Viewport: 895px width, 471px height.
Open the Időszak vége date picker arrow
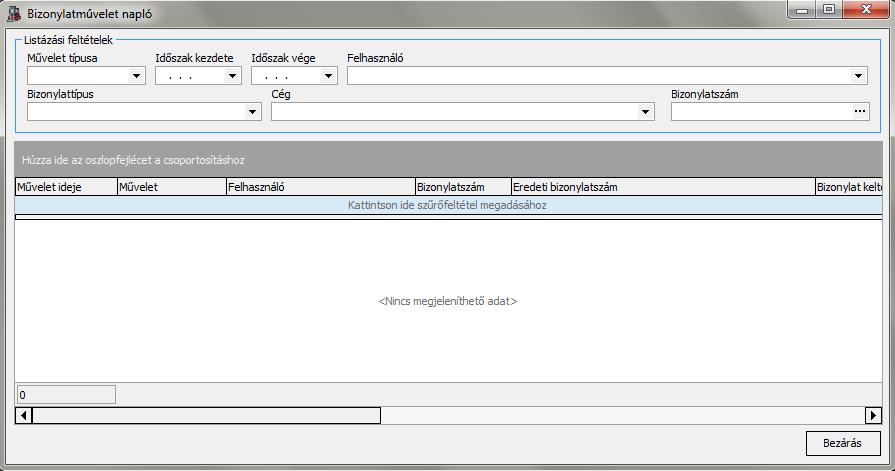(x=328, y=76)
